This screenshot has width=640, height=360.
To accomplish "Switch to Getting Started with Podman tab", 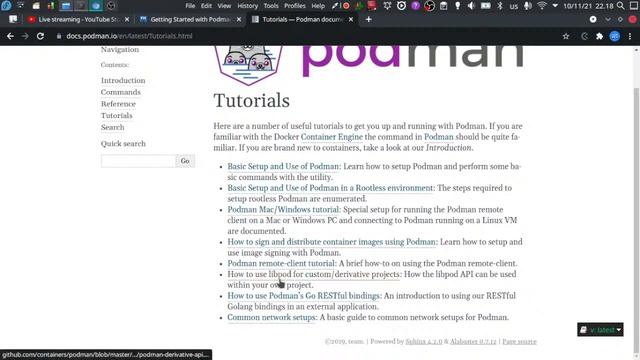I will (x=190, y=19).
